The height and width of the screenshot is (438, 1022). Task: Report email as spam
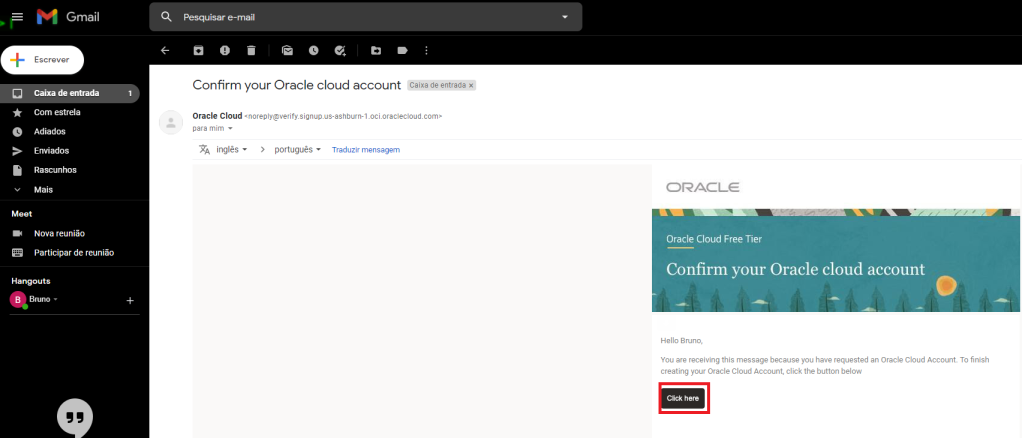[x=225, y=50]
